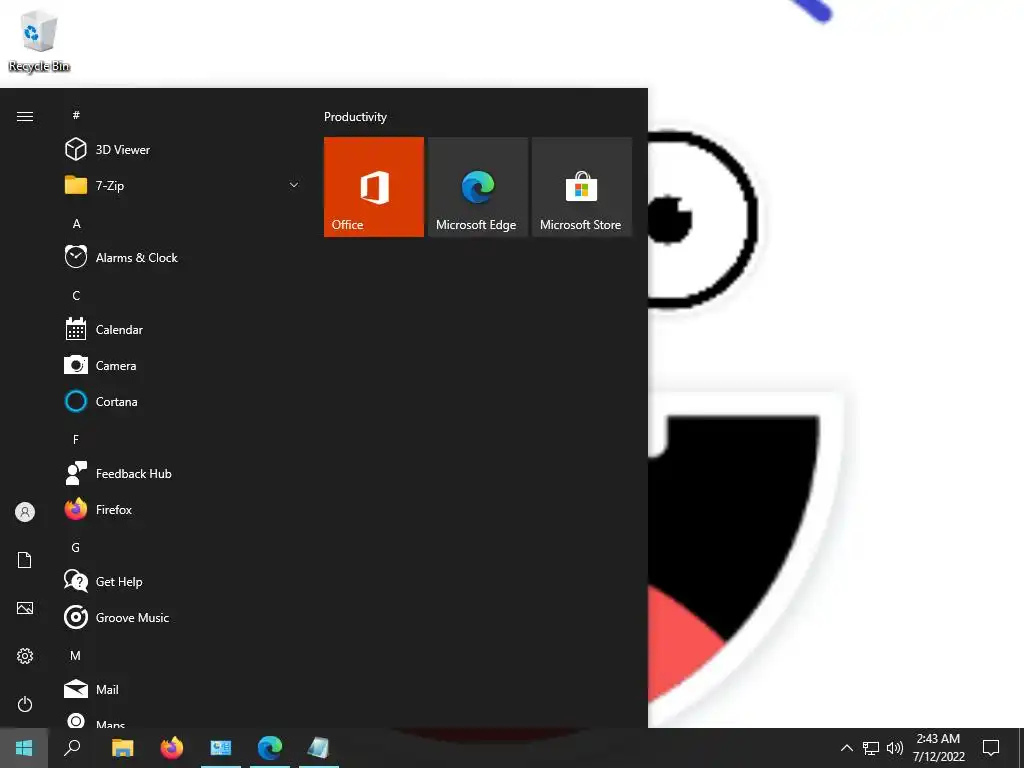
Task: Click the 'F' letter group header
Action: pos(76,440)
